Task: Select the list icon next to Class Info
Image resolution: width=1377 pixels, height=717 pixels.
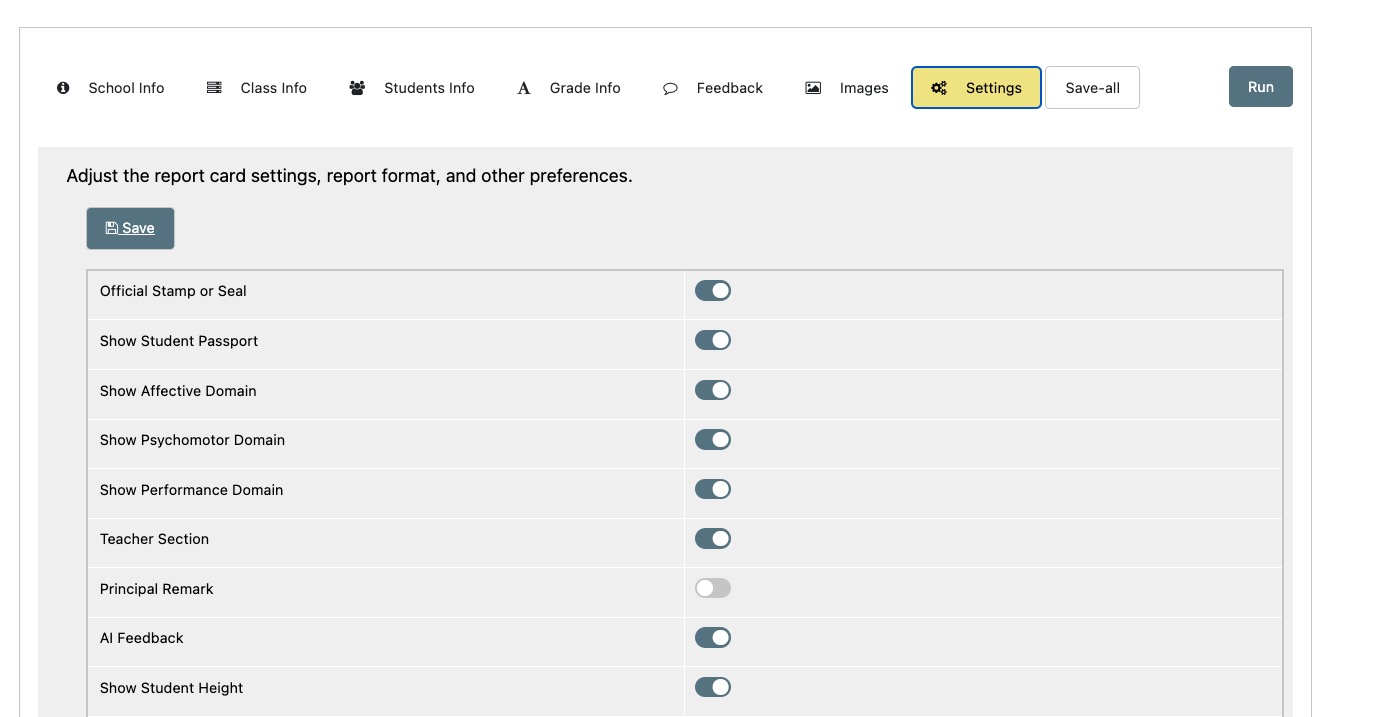Action: pos(213,88)
